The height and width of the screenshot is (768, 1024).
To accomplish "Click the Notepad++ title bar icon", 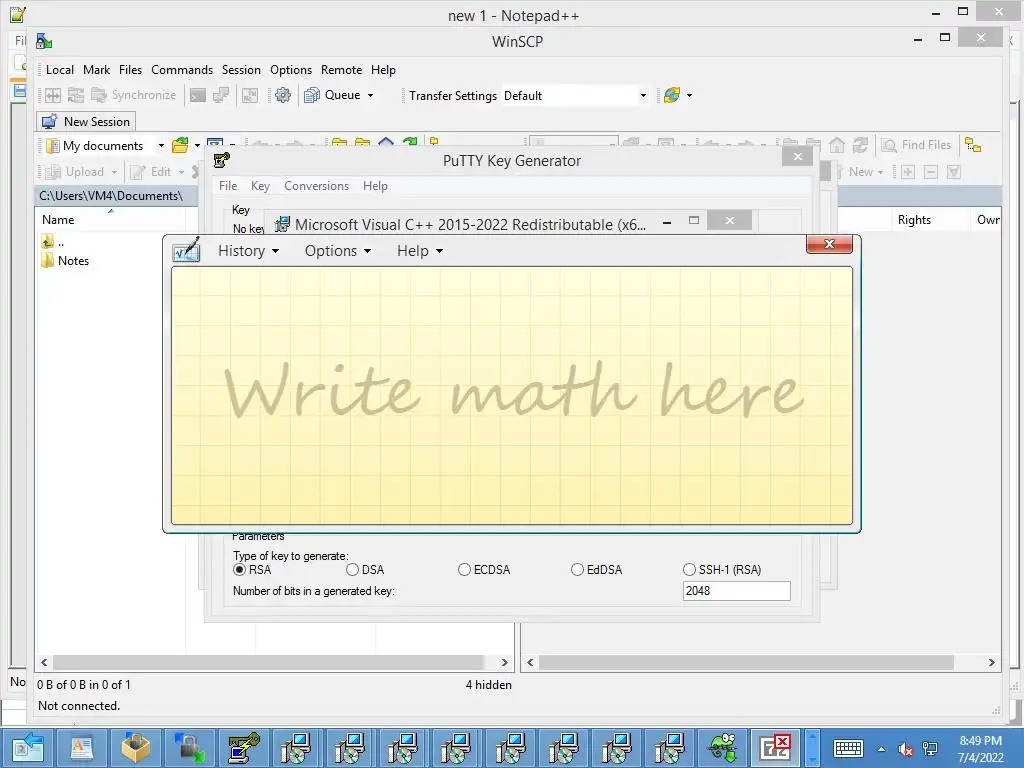I will 18,14.
